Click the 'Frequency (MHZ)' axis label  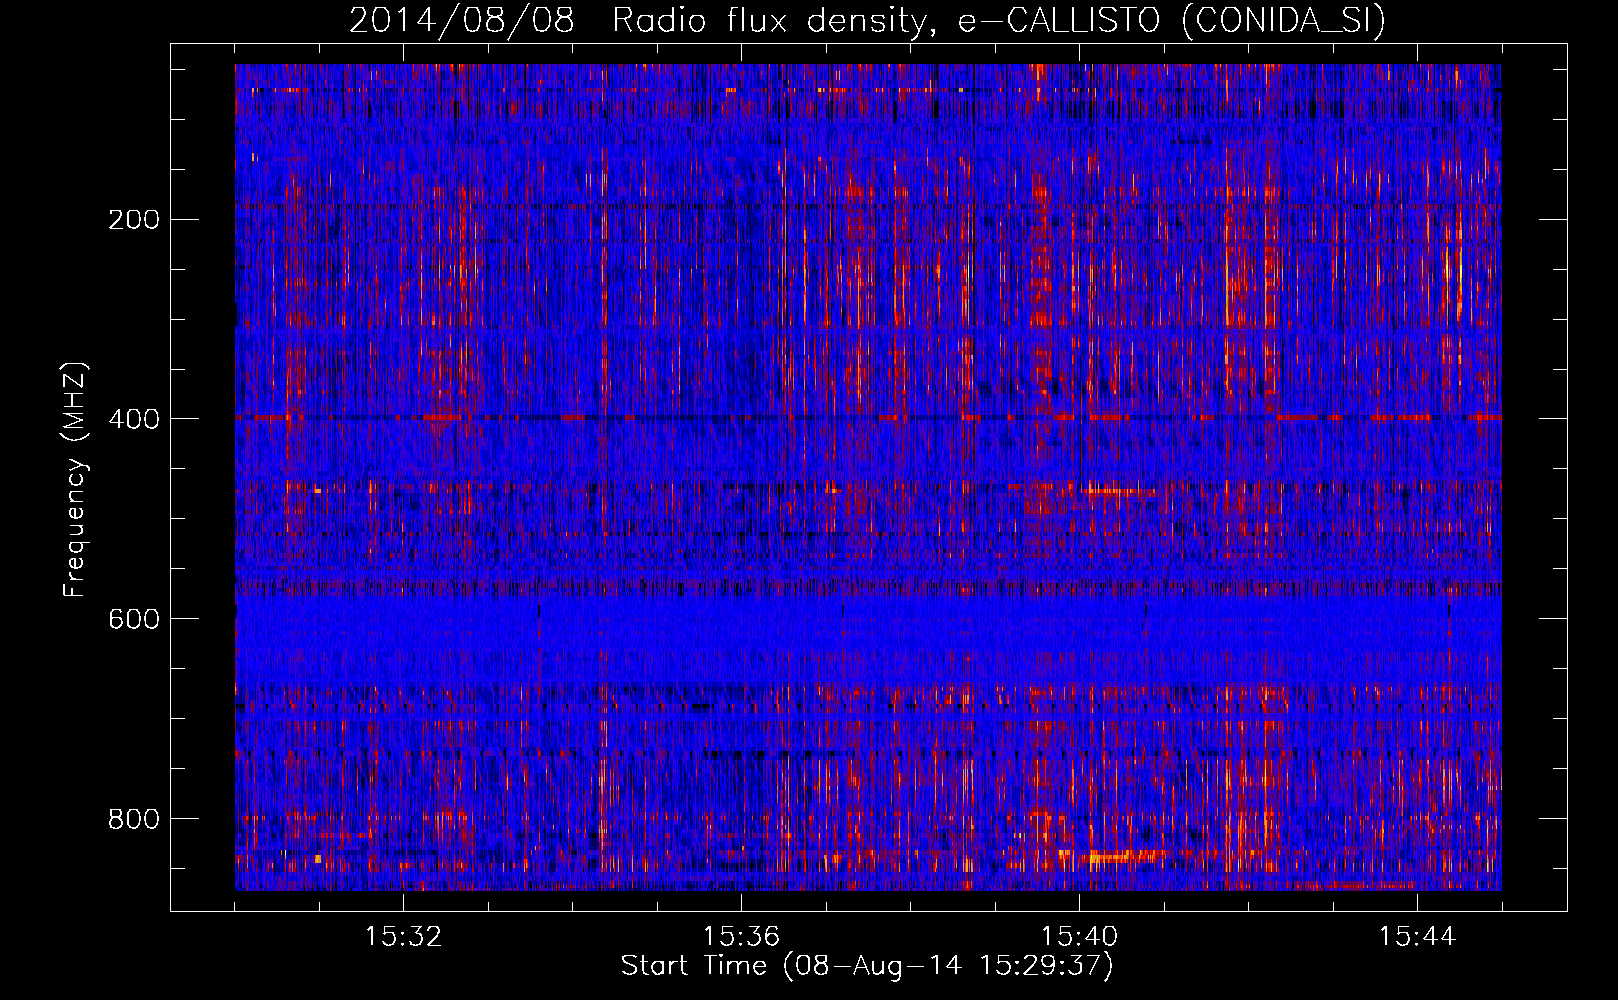[74, 480]
